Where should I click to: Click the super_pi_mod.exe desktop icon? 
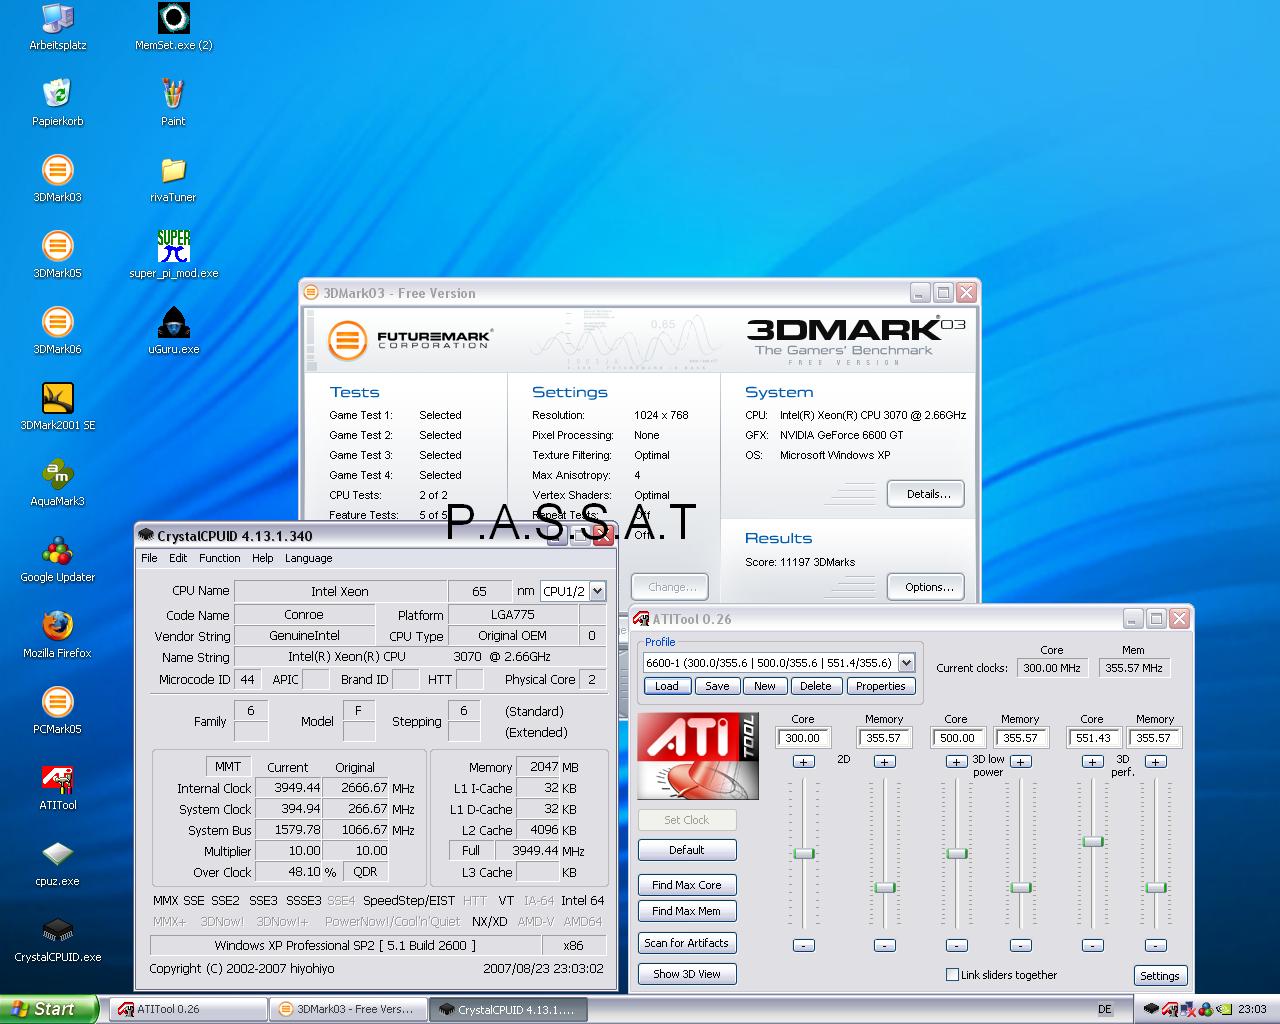pyautogui.click(x=173, y=255)
